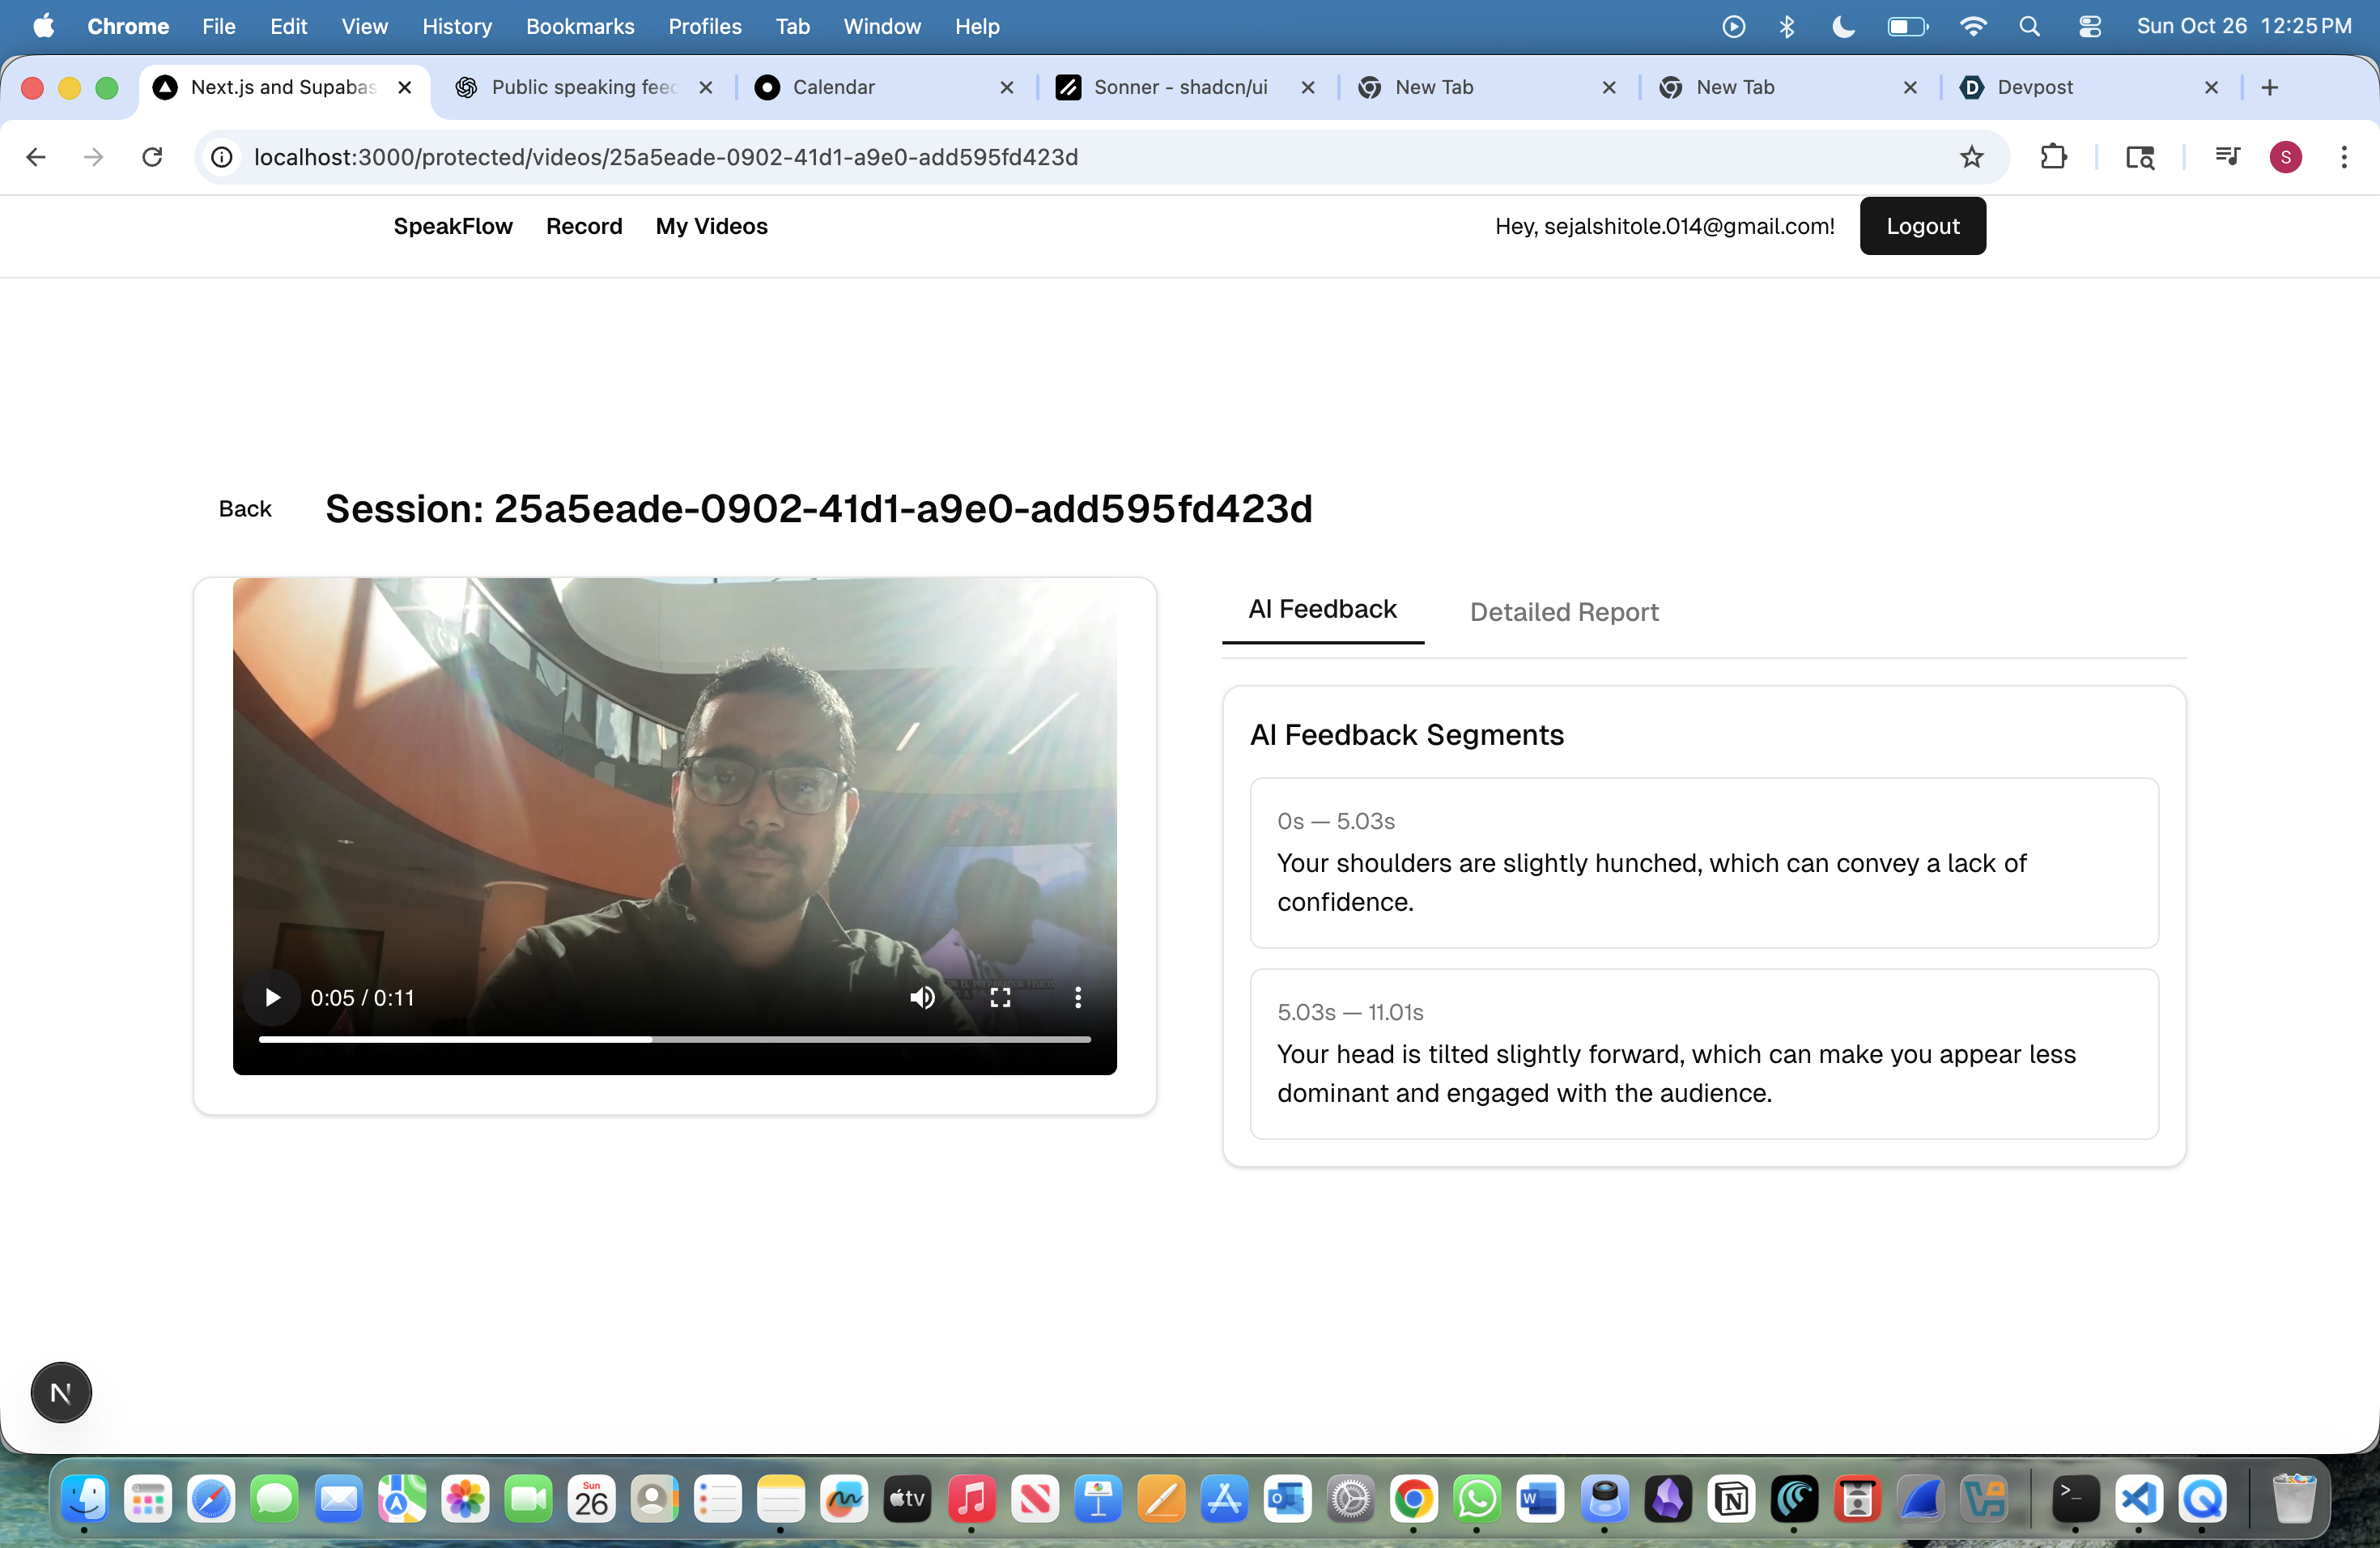Open Chrome three-dot menu
The height and width of the screenshot is (1548, 2380).
click(x=2343, y=157)
